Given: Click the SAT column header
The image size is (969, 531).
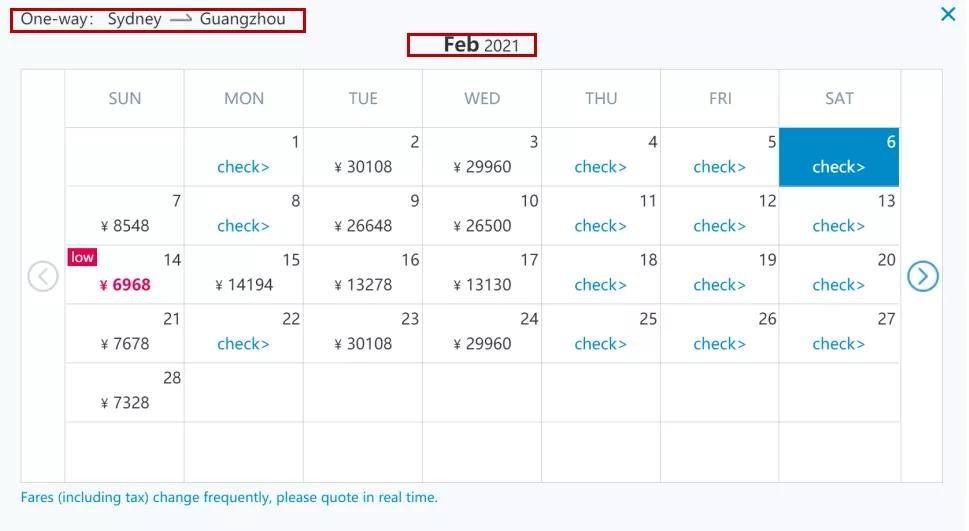Looking at the screenshot, I should click(839, 98).
